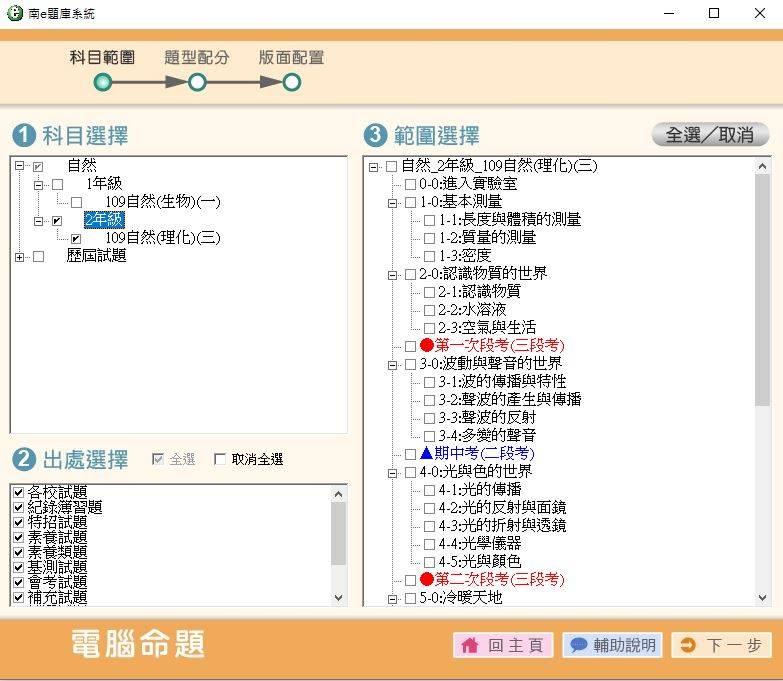Collapse the 4-0:光與色的世界 node
The height and width of the screenshot is (681, 783).
(392, 473)
